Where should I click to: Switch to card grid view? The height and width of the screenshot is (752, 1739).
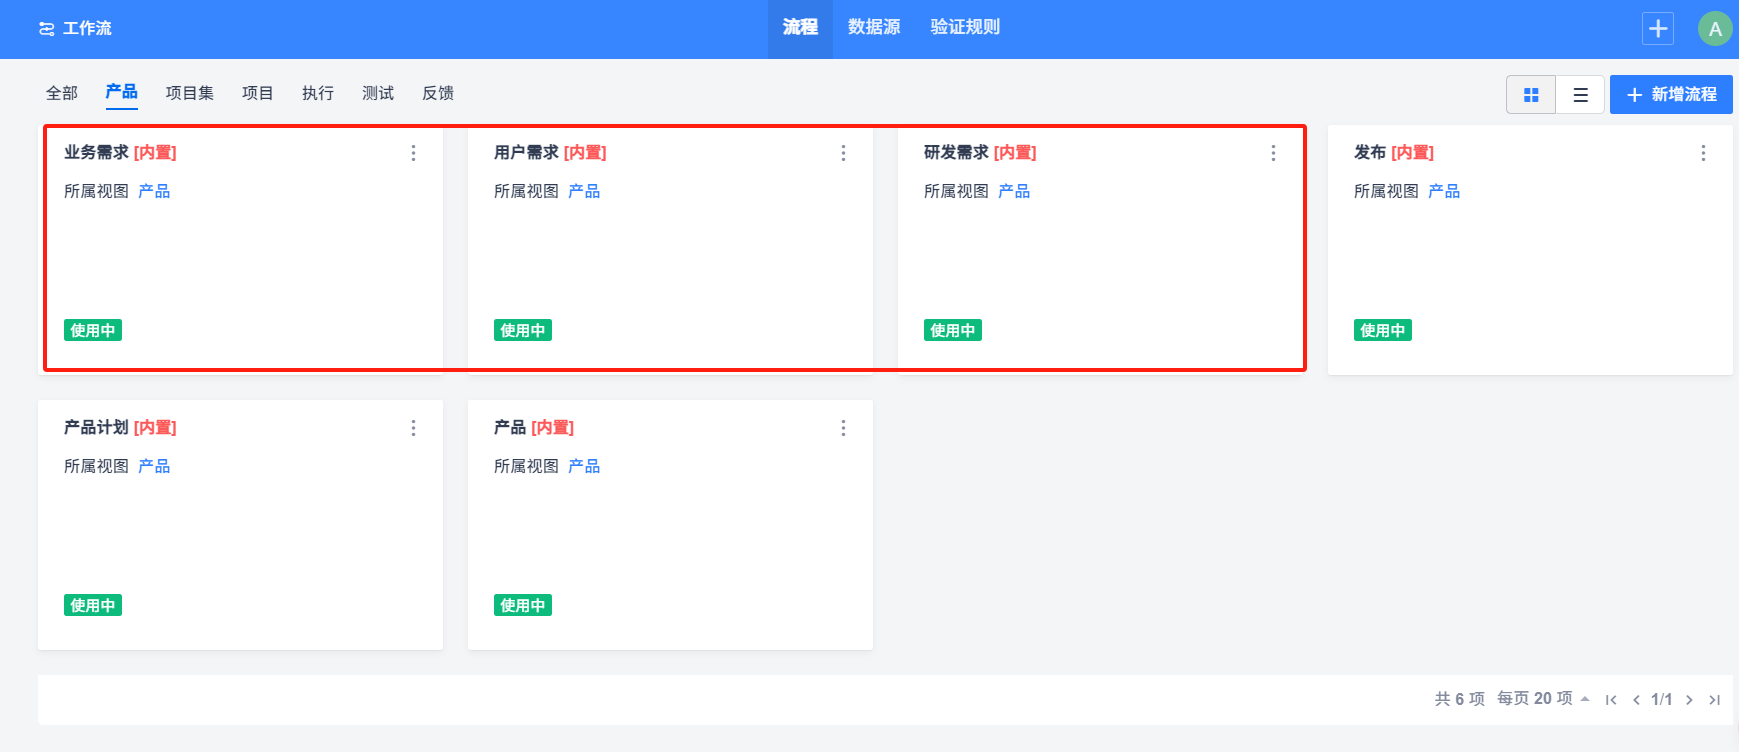[x=1531, y=95]
